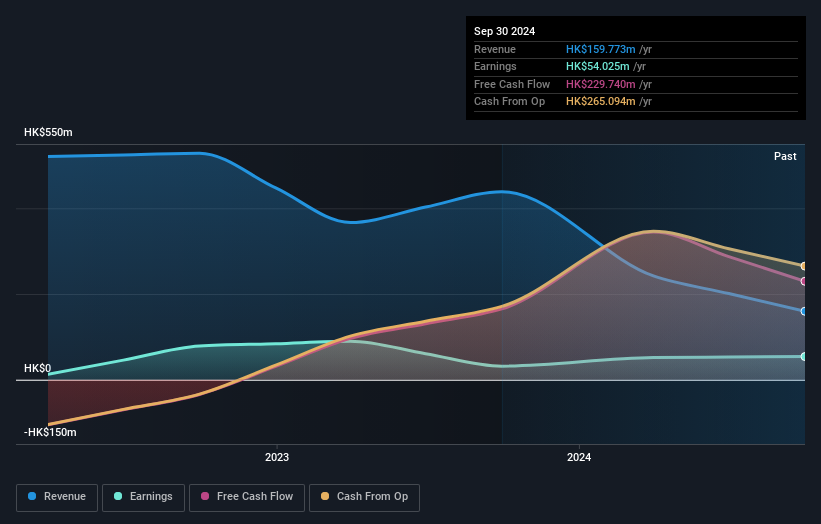Click the HK$54.025m earnings value
This screenshot has height=524, width=821.
tap(597, 66)
